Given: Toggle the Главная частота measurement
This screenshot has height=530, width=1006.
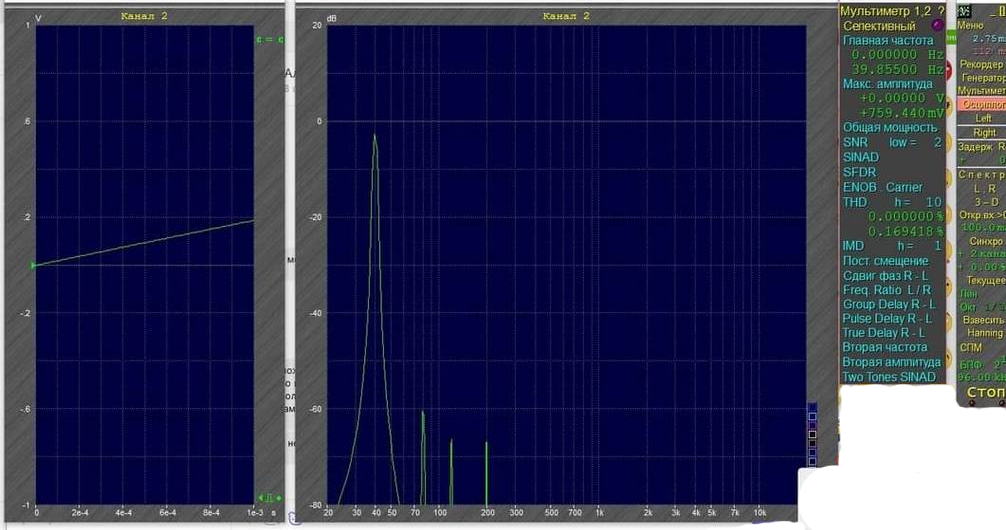Looking at the screenshot, I should point(888,40).
